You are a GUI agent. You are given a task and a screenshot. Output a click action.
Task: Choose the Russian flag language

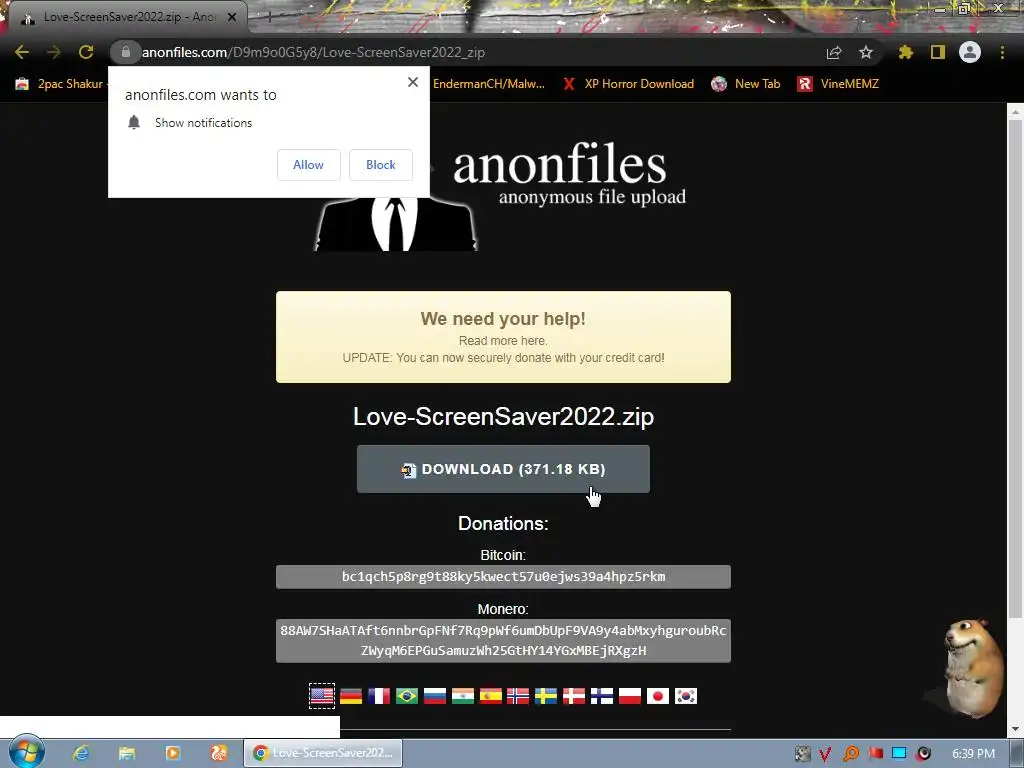[435, 696]
